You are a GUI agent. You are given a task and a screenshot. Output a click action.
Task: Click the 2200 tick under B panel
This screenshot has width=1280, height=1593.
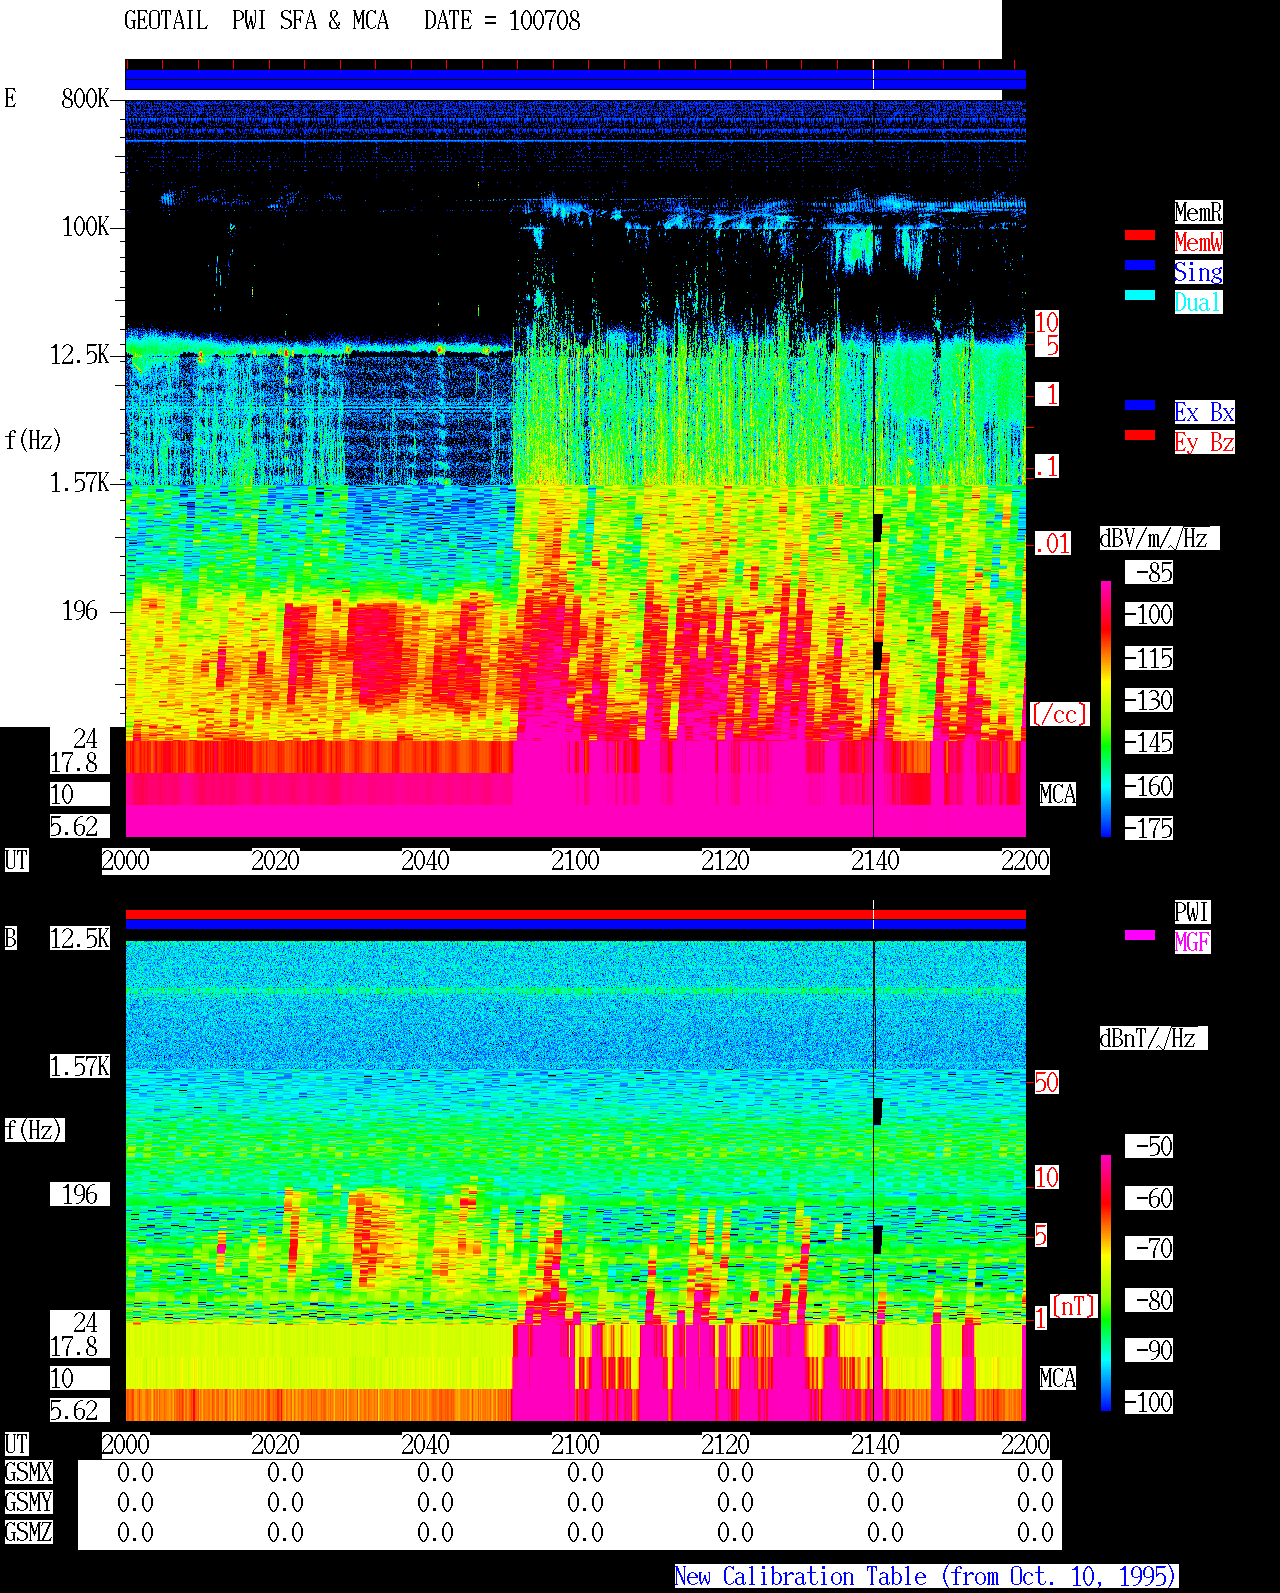click(1025, 1445)
